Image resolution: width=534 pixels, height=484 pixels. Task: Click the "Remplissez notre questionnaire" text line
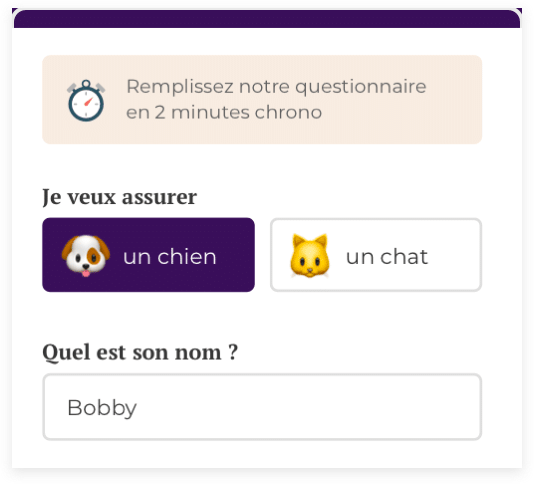pyautogui.click(x=276, y=87)
